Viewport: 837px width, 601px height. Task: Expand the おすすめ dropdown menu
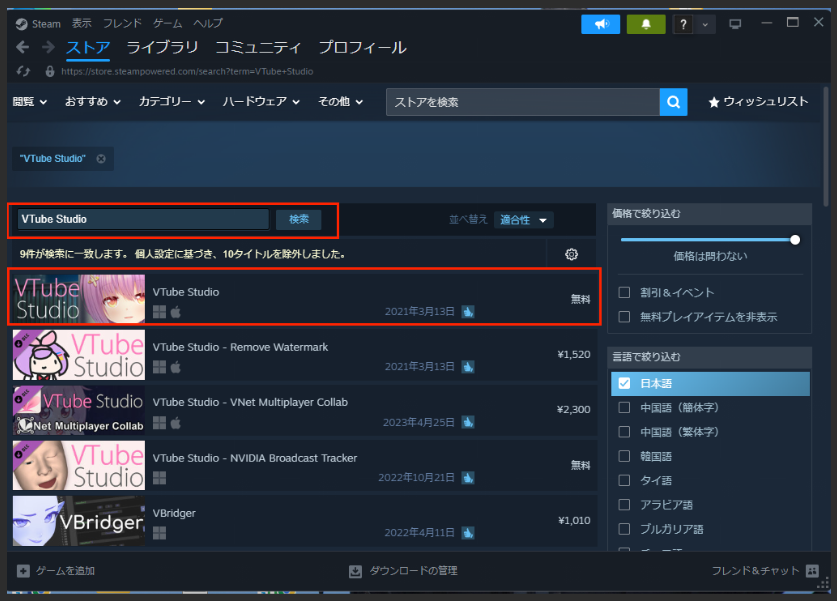[92, 102]
